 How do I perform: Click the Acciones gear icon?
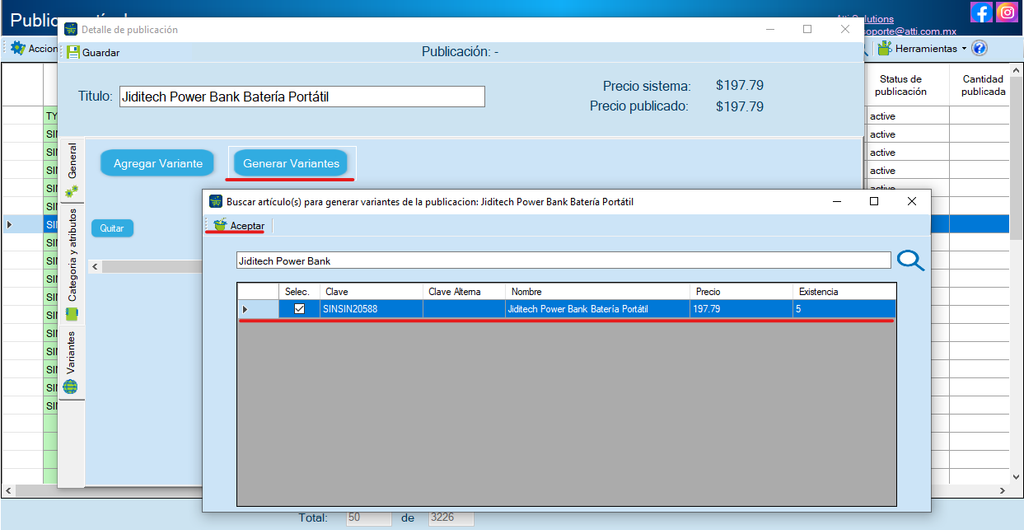point(18,48)
